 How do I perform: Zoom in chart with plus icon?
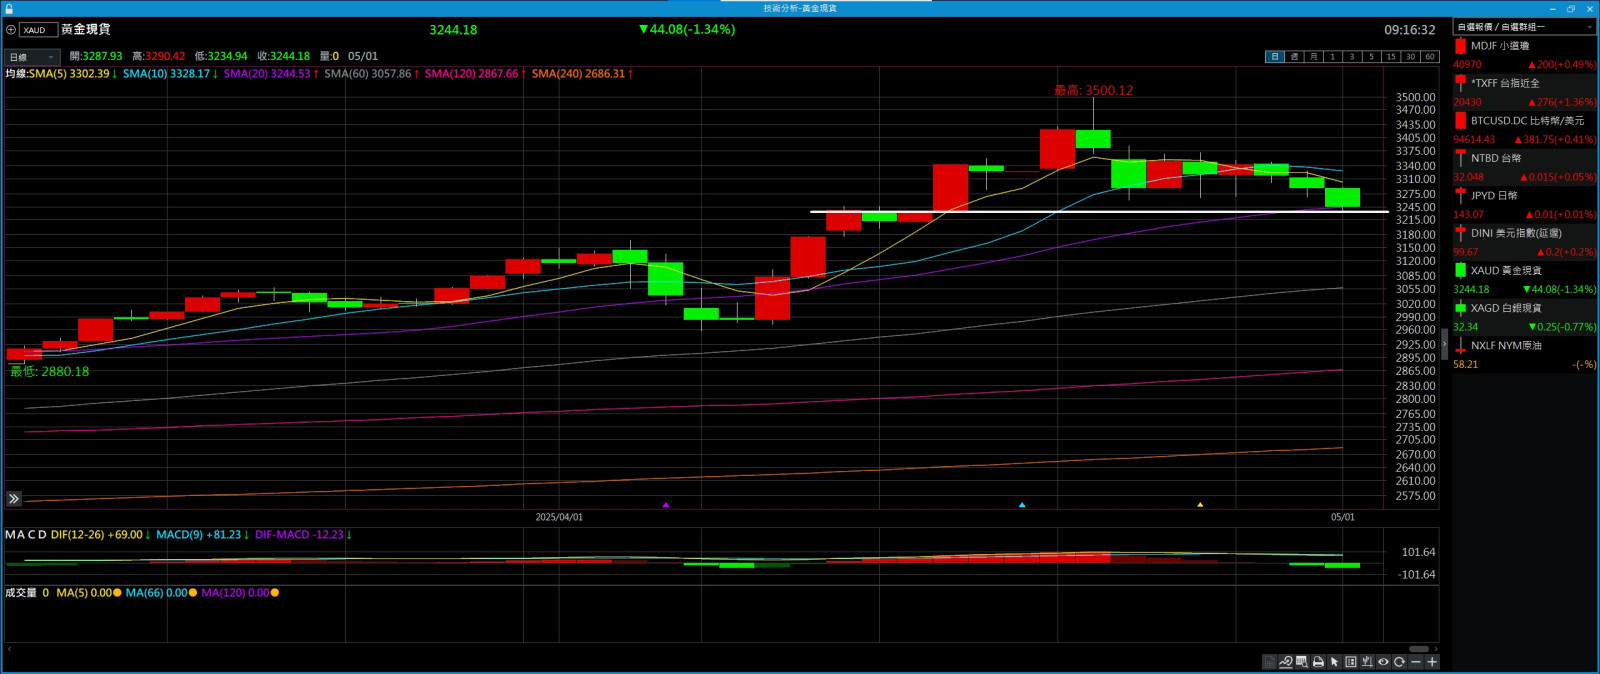[1432, 662]
